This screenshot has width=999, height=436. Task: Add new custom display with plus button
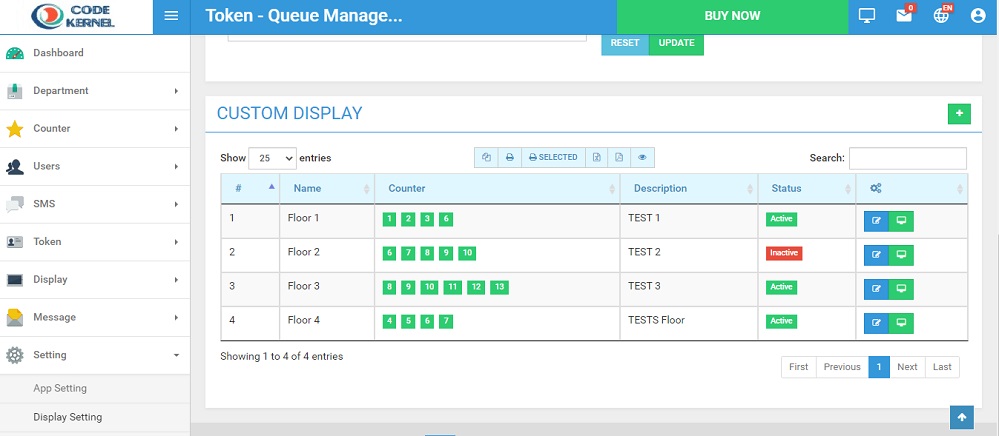point(959,113)
